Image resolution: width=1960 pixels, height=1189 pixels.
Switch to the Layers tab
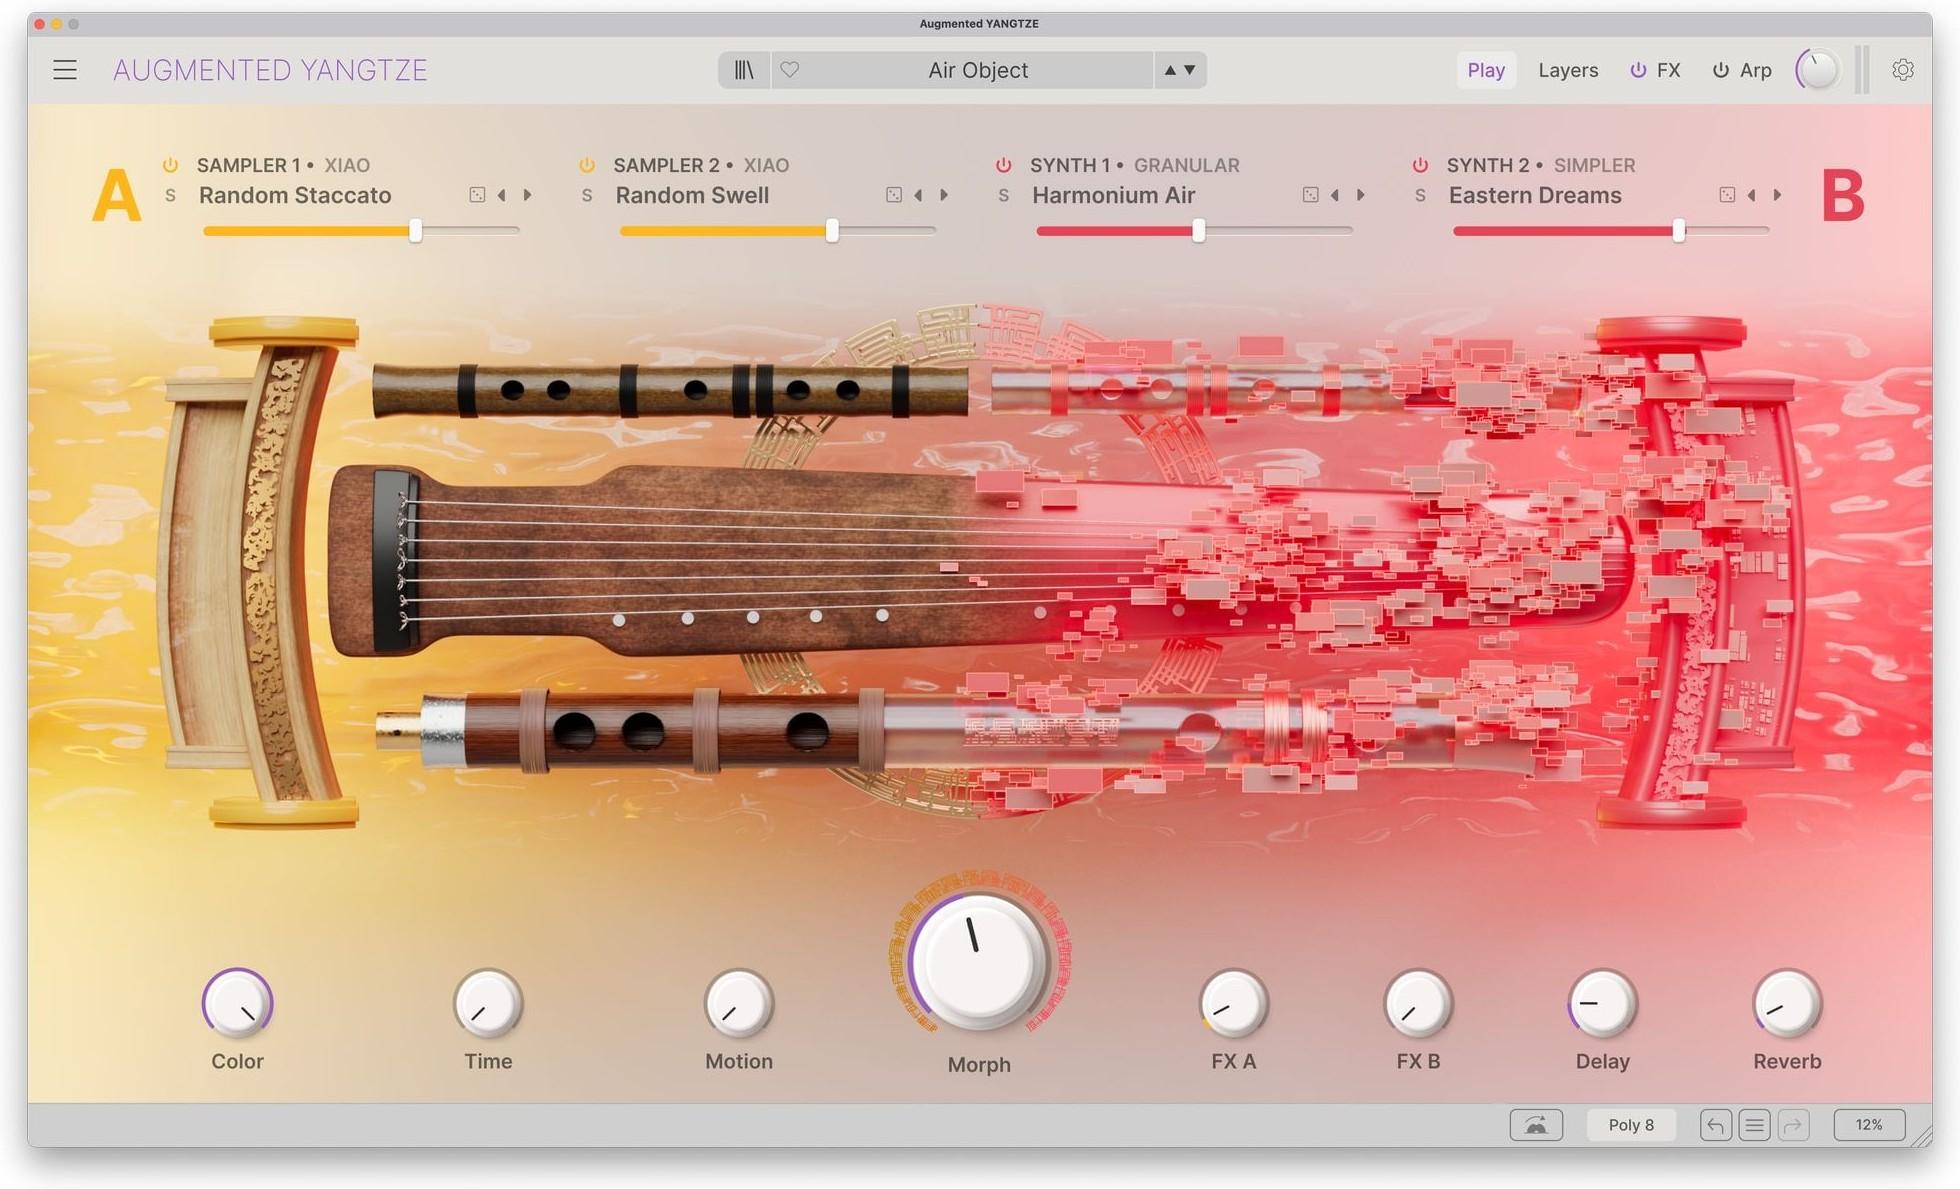click(x=1567, y=70)
